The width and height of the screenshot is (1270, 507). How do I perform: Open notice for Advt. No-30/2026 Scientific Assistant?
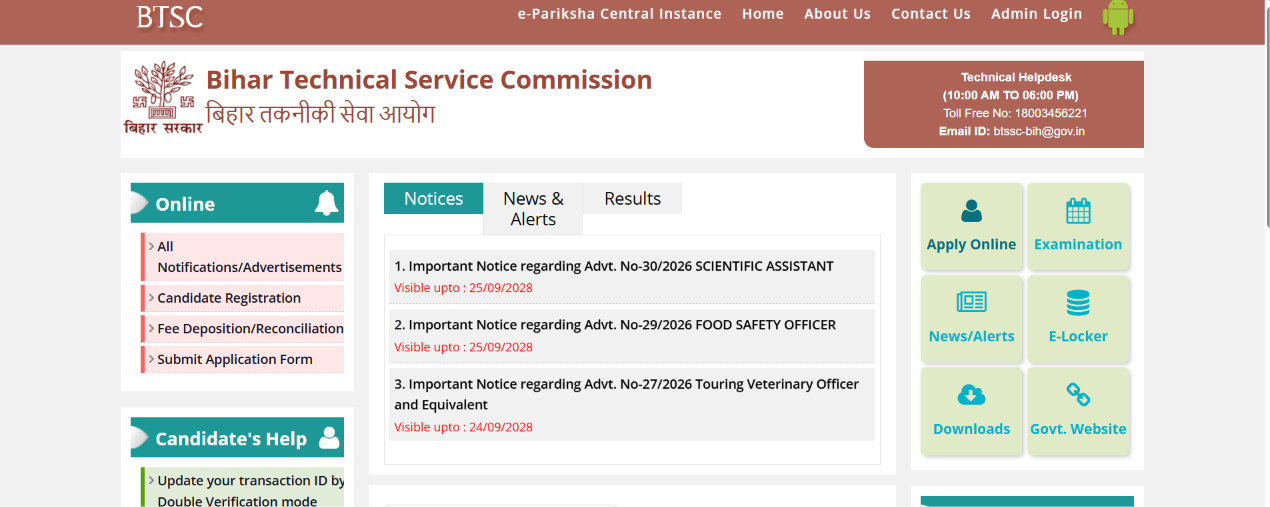click(x=614, y=266)
